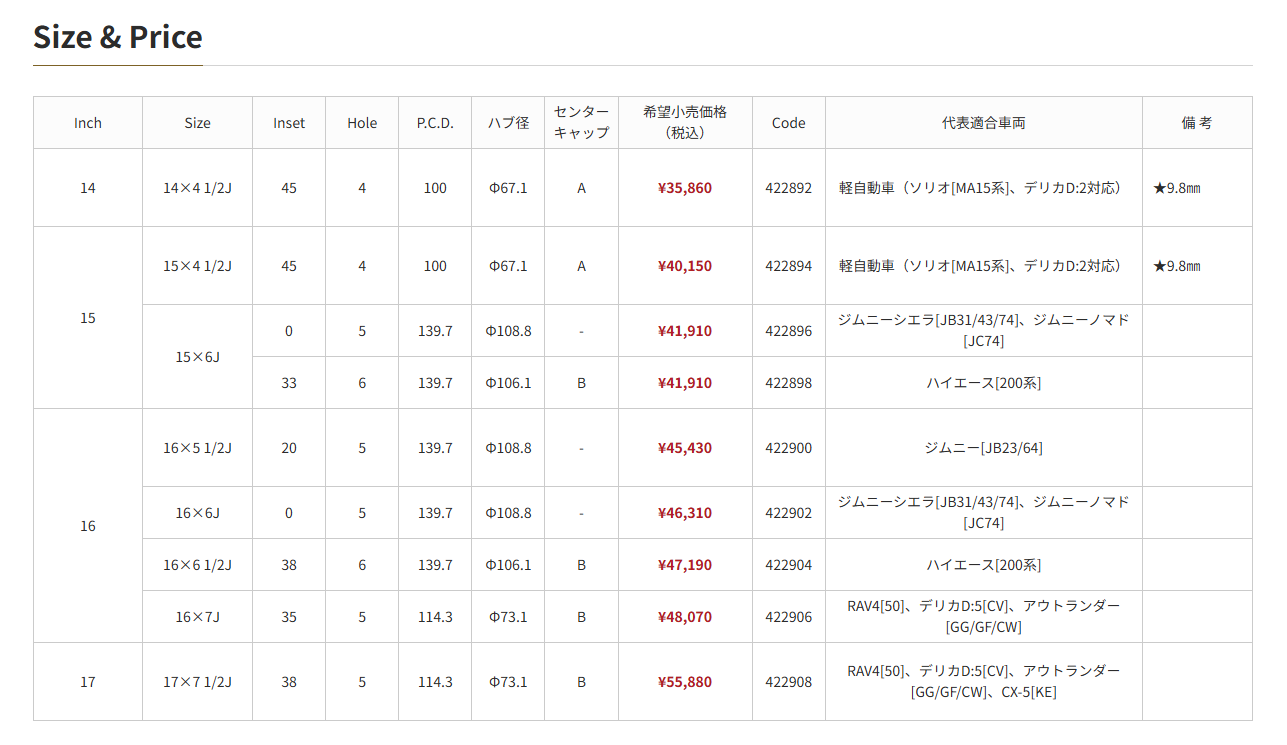Select price ¥40,150 cell
Viewport: 1287px width, 745px height.
coord(685,266)
